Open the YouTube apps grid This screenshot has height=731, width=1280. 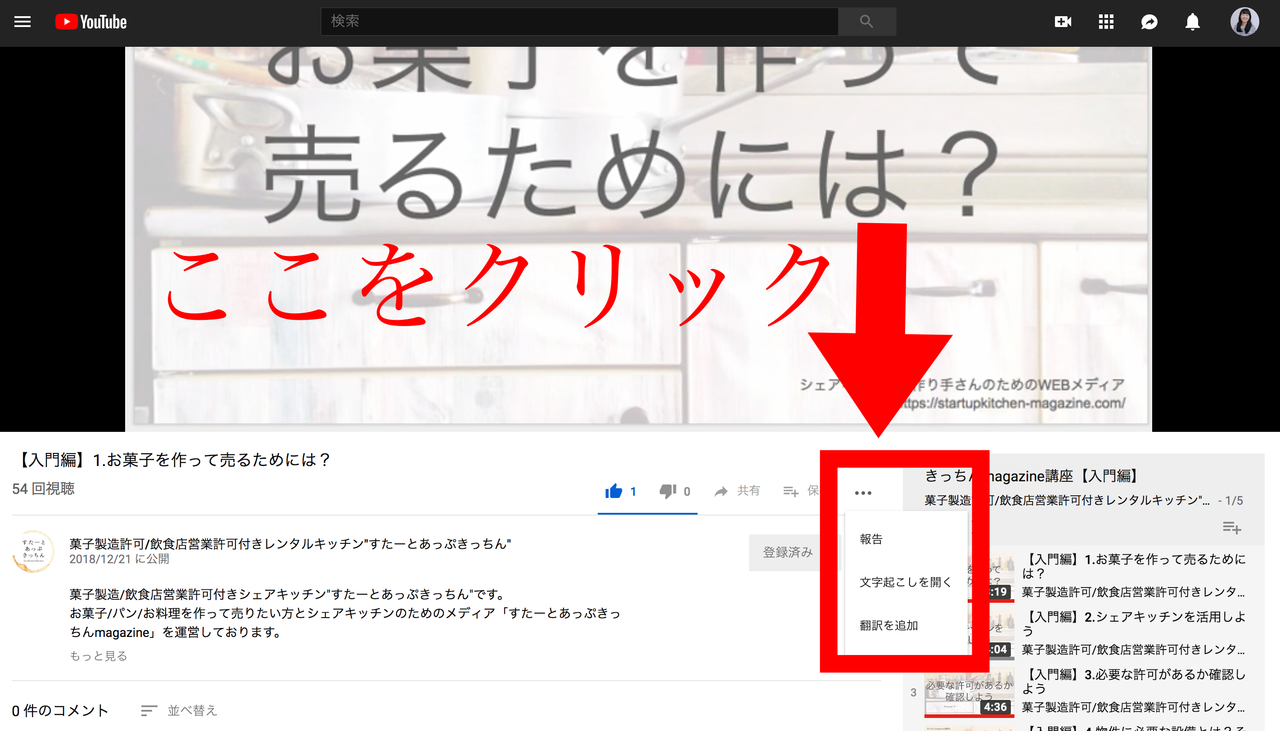[1106, 22]
